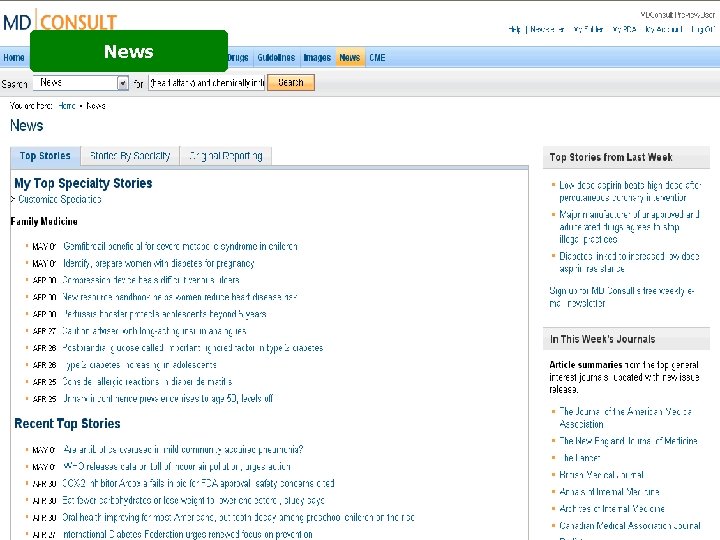Viewport: 720px width, 540px height.
Task: Open the Pertussis booster adolescents story
Action: (164, 314)
